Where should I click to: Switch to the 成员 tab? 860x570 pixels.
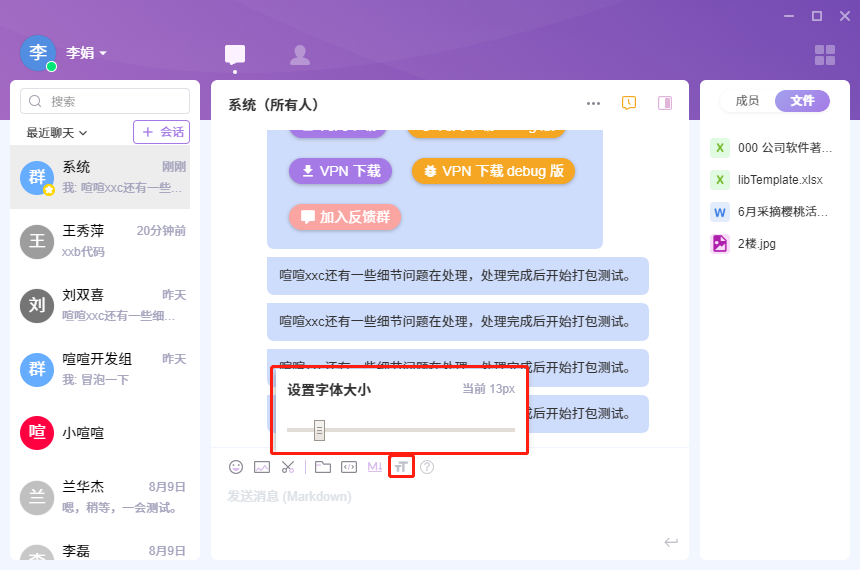pyautogui.click(x=747, y=100)
